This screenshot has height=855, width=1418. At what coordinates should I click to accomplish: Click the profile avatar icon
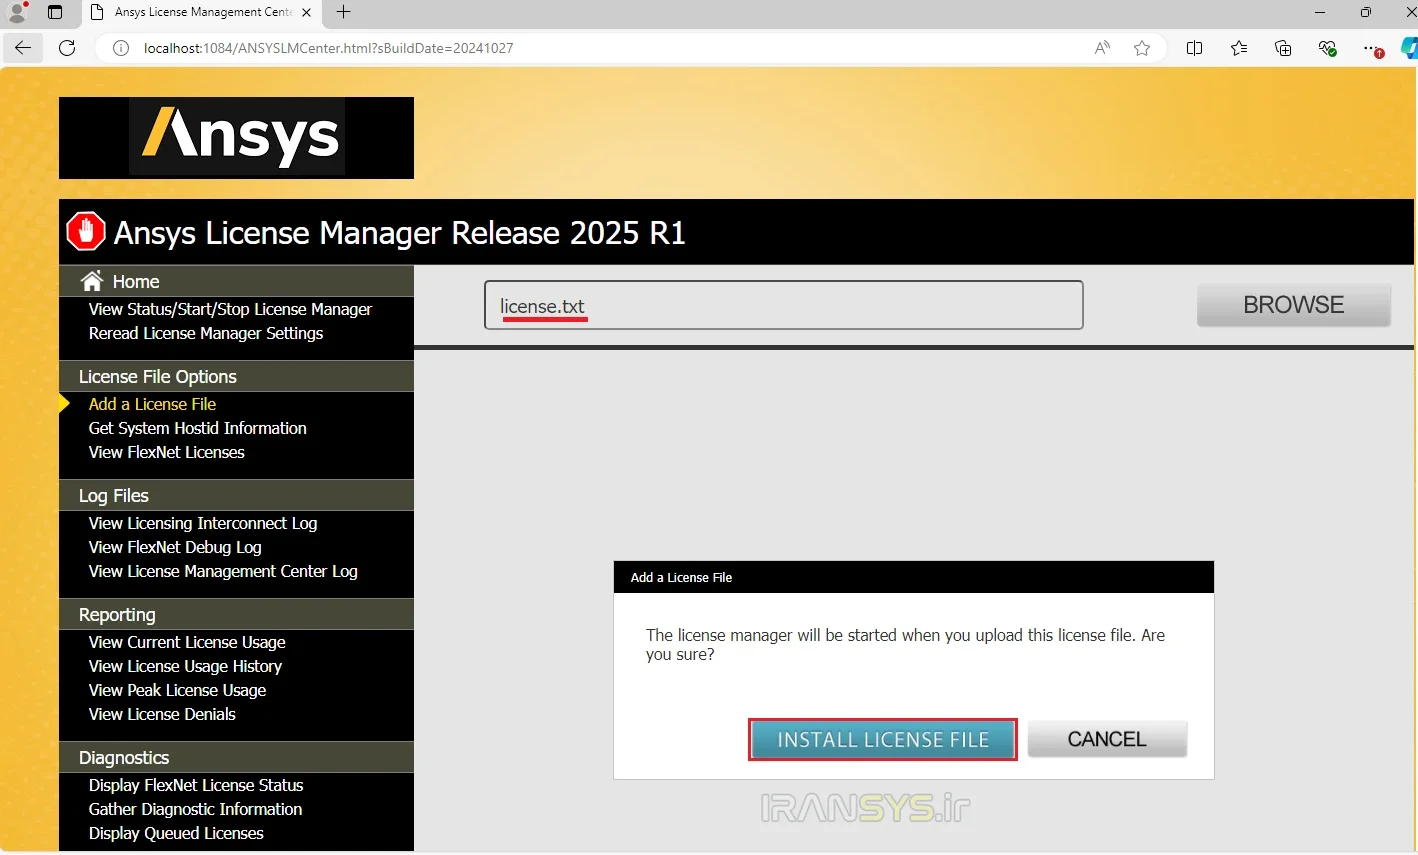[x=17, y=12]
